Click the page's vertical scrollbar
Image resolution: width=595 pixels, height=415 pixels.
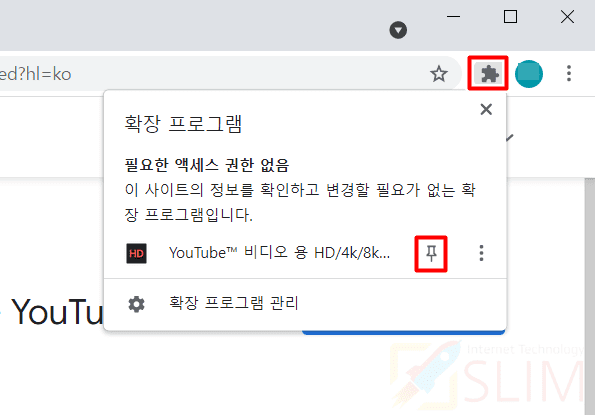[x=590, y=296]
